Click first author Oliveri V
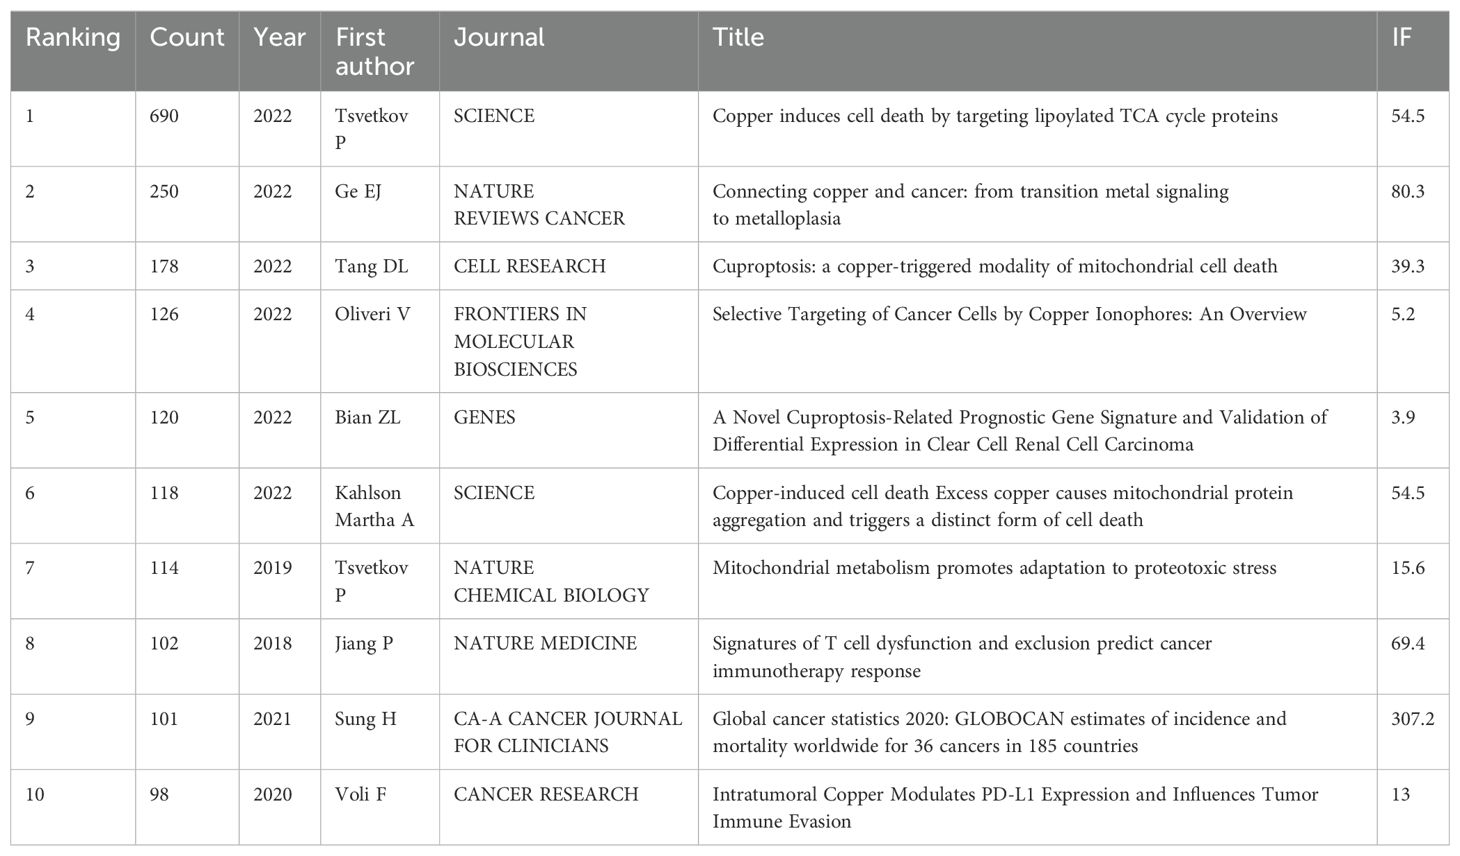 tap(372, 314)
